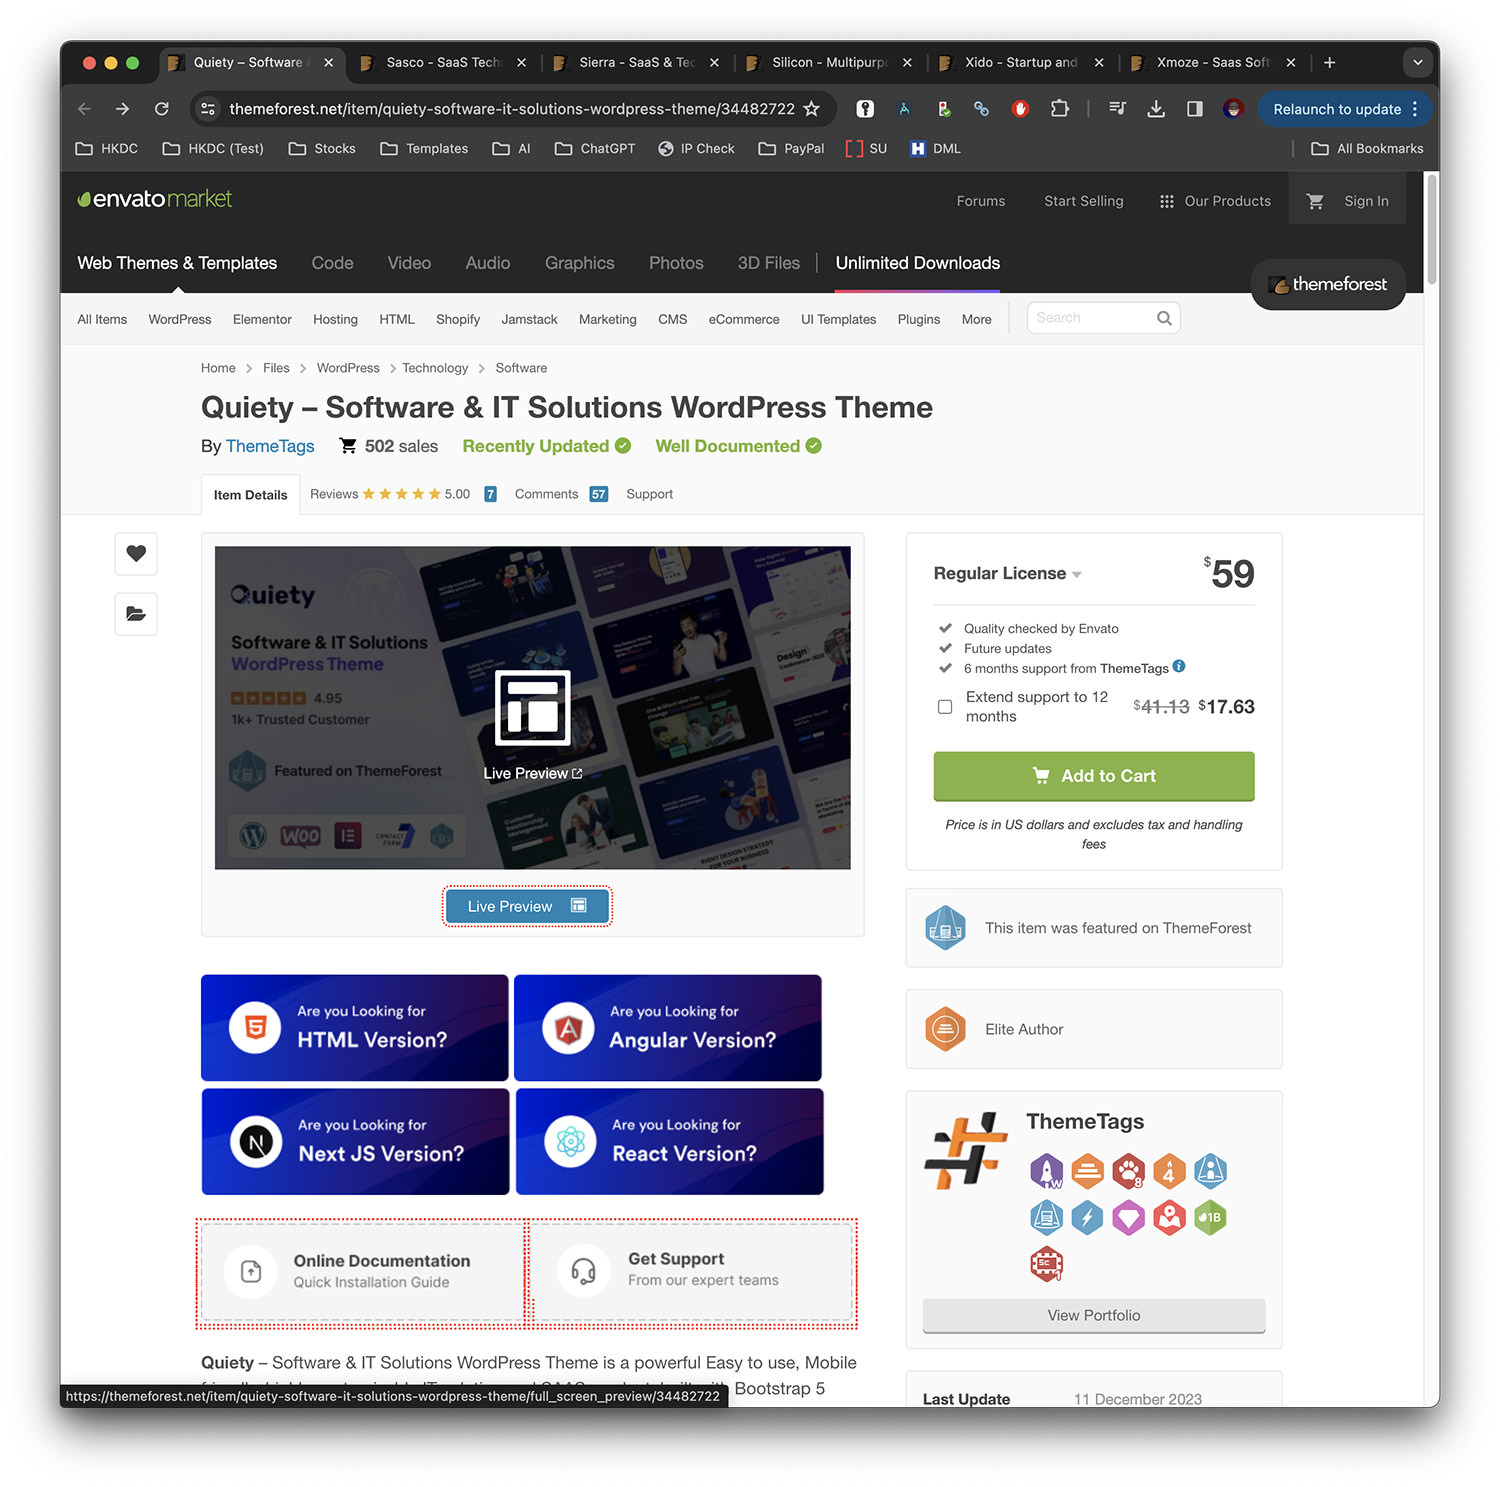Open the browser extensions puzzle icon
Image resolution: width=1500 pixels, height=1487 pixels.
(x=1059, y=109)
